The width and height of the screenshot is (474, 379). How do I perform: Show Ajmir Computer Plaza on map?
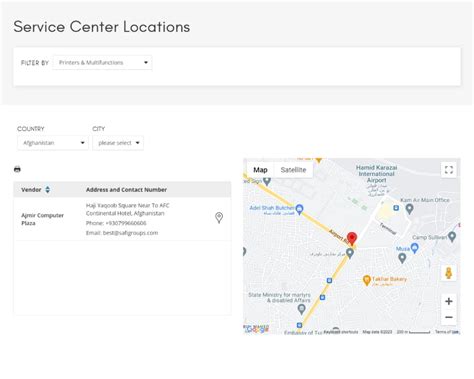(219, 218)
